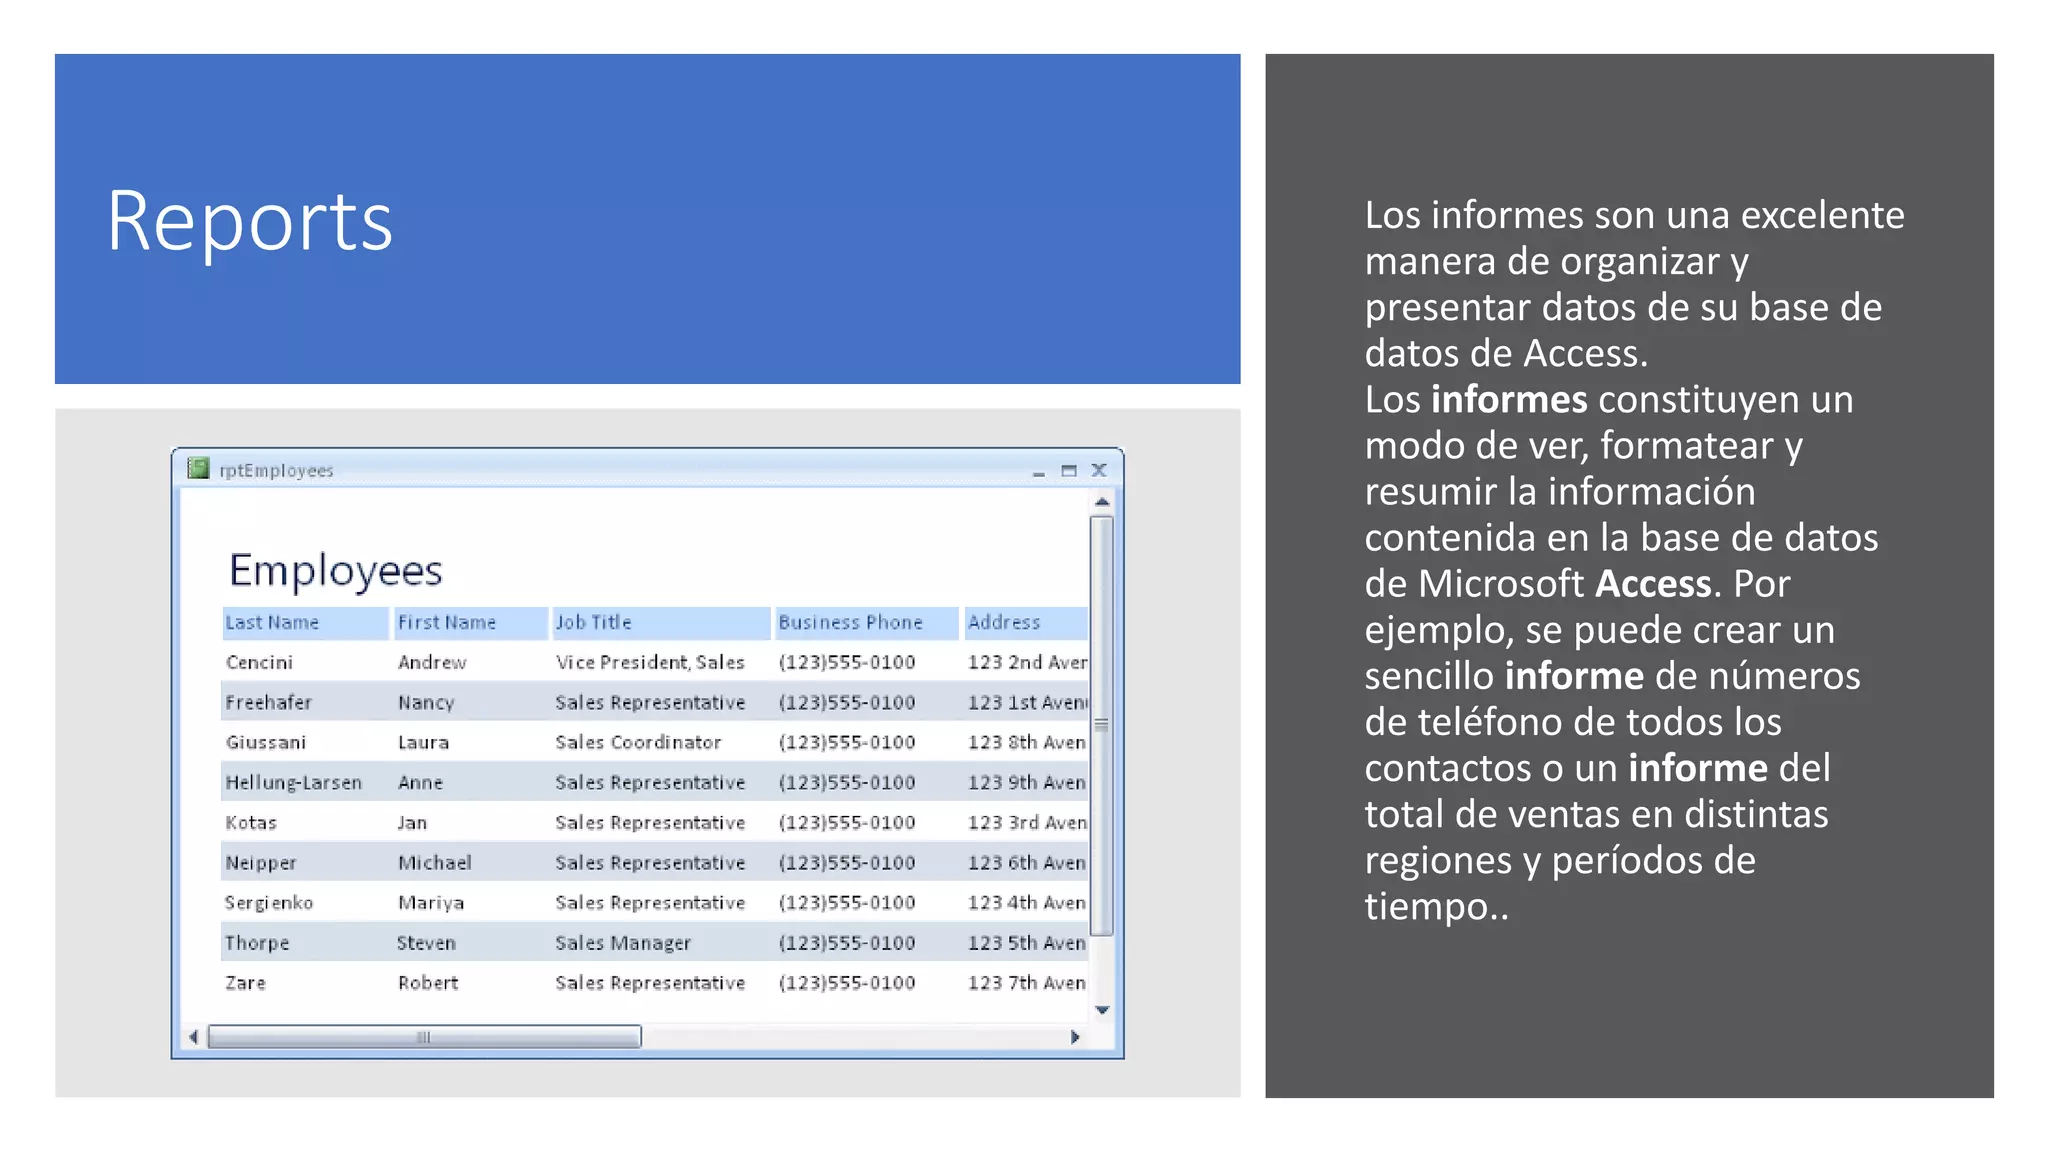The height and width of the screenshot is (1152, 2048).
Task: Click the horizontal scrollbar left arrow
Action: tap(193, 1037)
